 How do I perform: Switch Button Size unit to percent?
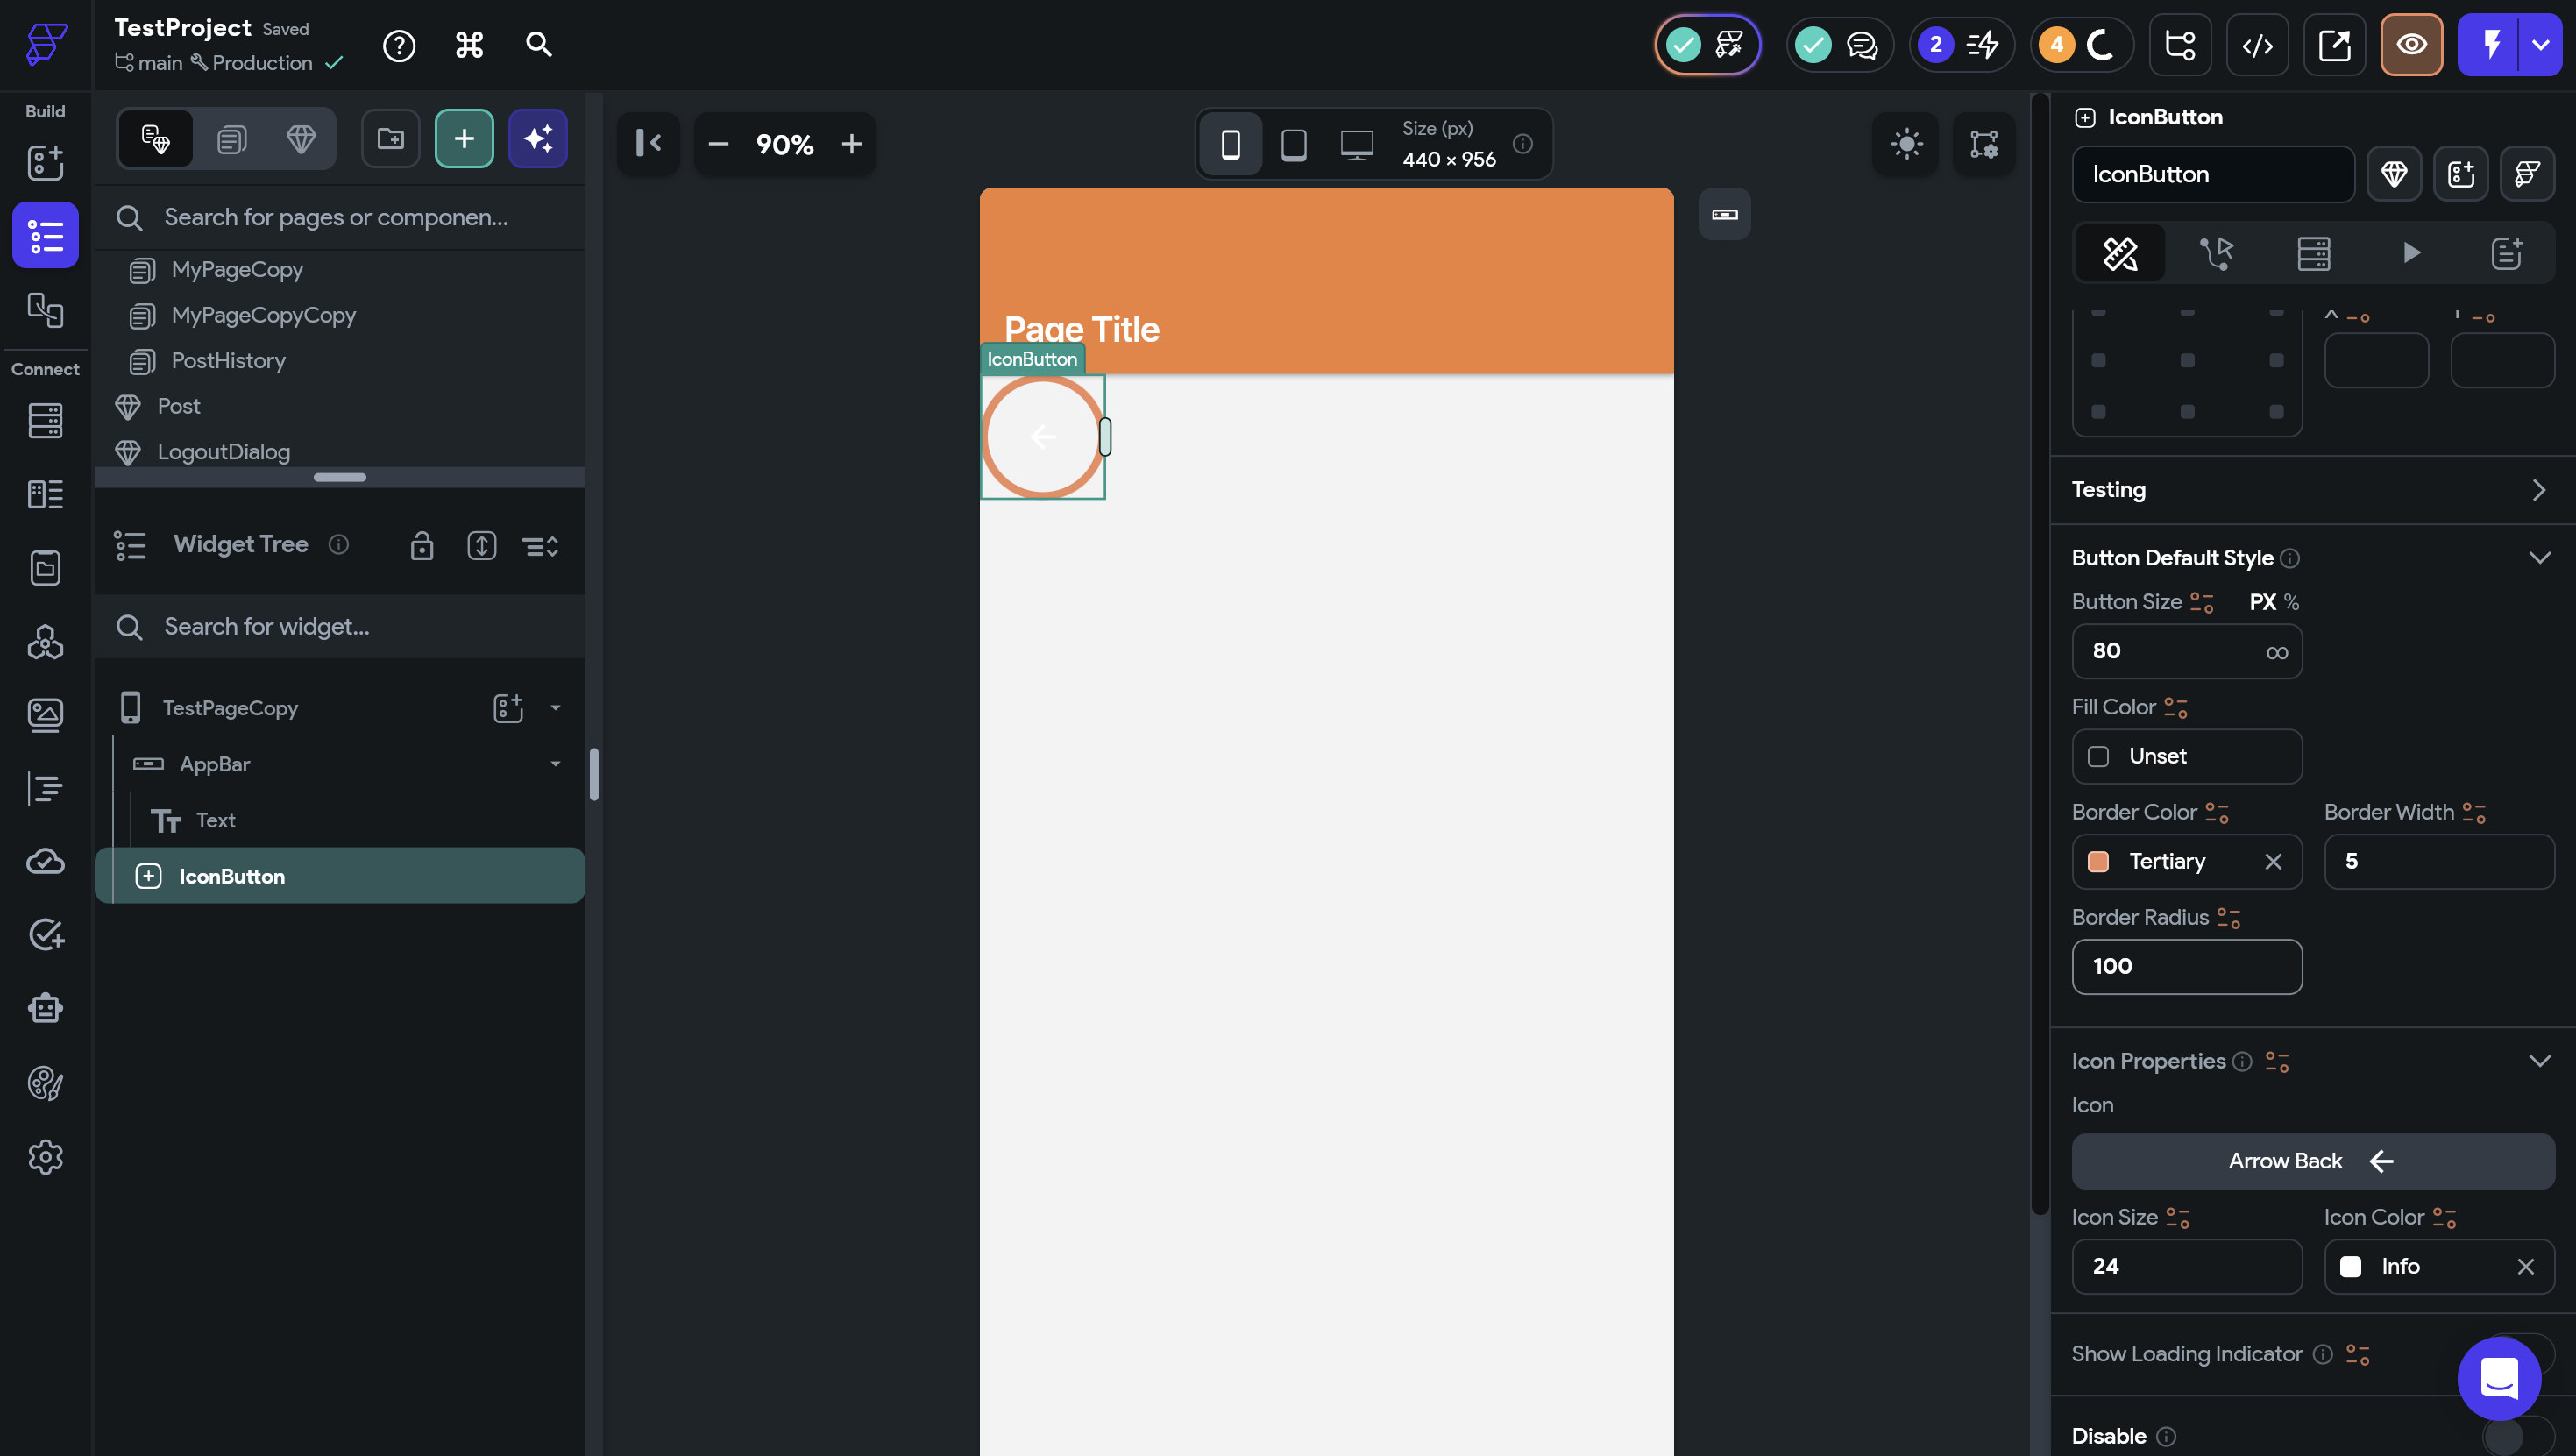[2292, 602]
